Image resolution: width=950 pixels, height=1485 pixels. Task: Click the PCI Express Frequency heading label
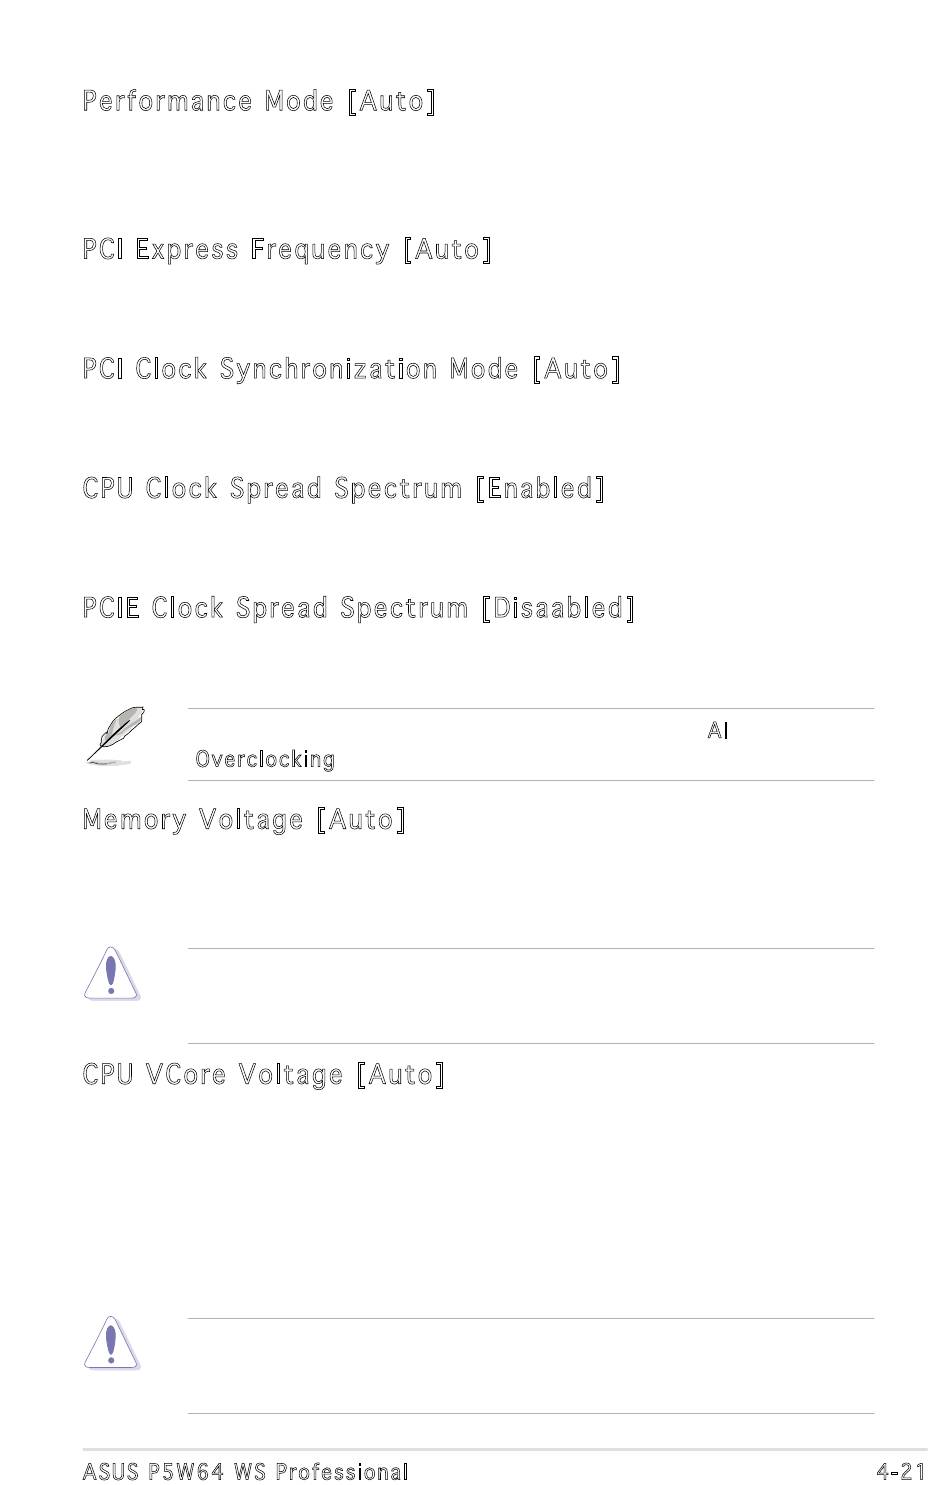[x=236, y=249]
